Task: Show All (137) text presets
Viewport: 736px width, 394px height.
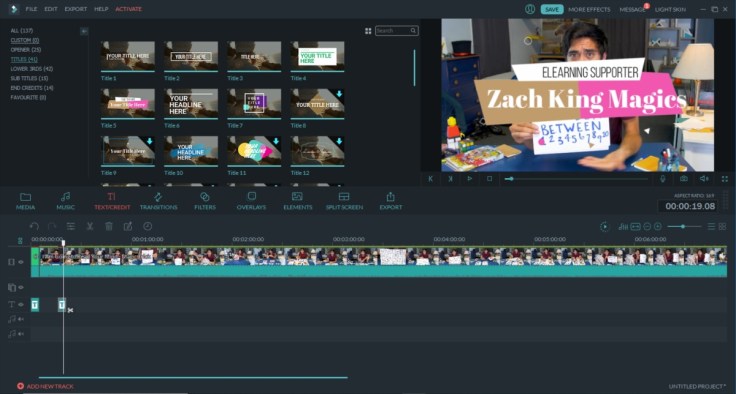Action: 22,31
